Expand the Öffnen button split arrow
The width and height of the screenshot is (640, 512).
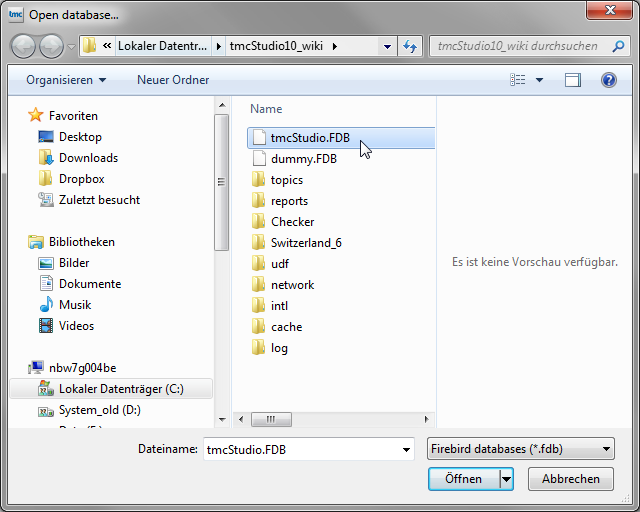tap(506, 479)
